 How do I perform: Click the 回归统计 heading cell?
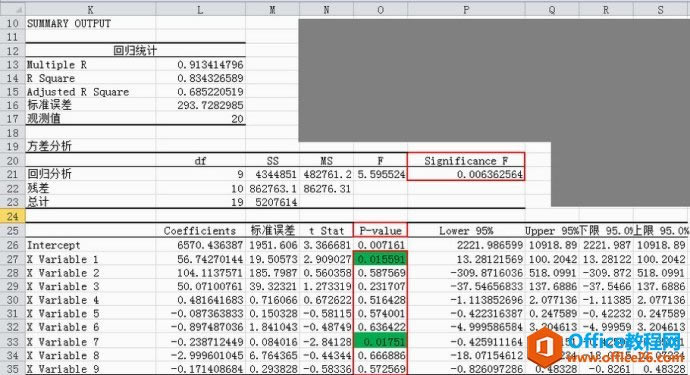135,51
